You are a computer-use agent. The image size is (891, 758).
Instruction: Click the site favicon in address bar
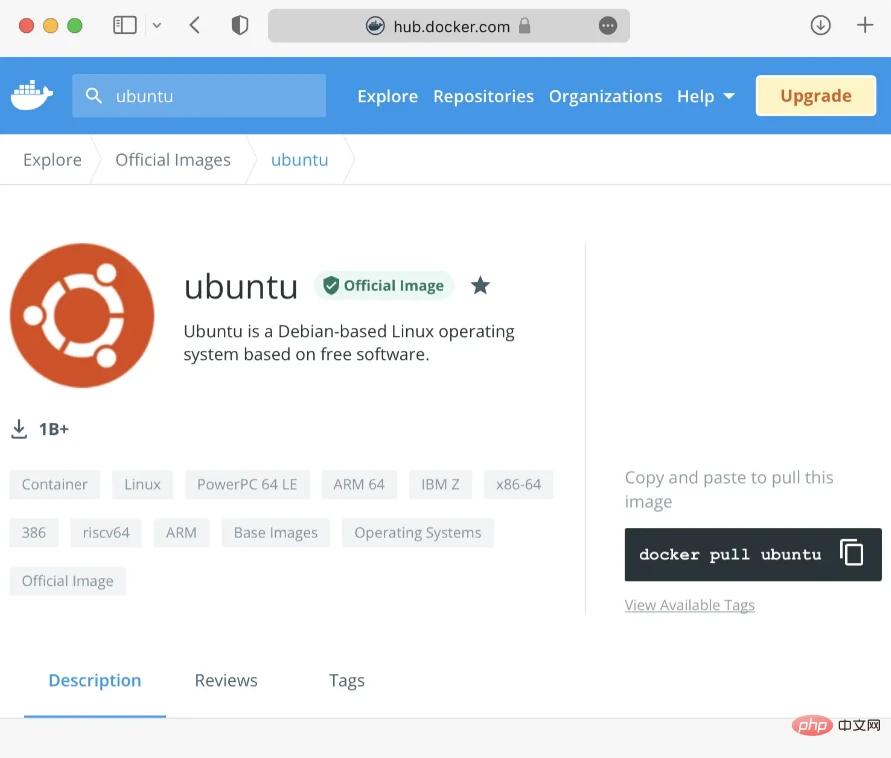point(375,26)
